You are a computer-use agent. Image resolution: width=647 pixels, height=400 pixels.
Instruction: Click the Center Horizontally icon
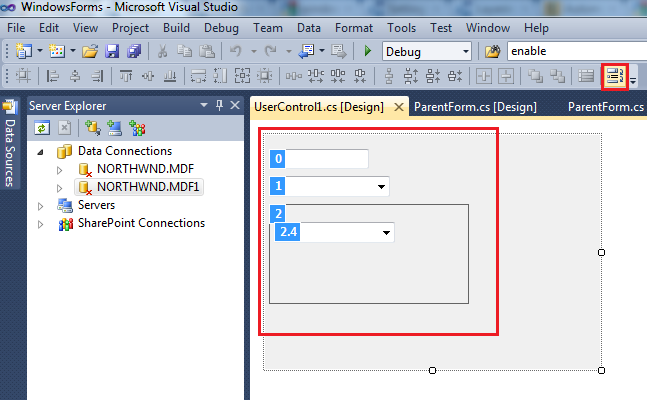click(484, 76)
